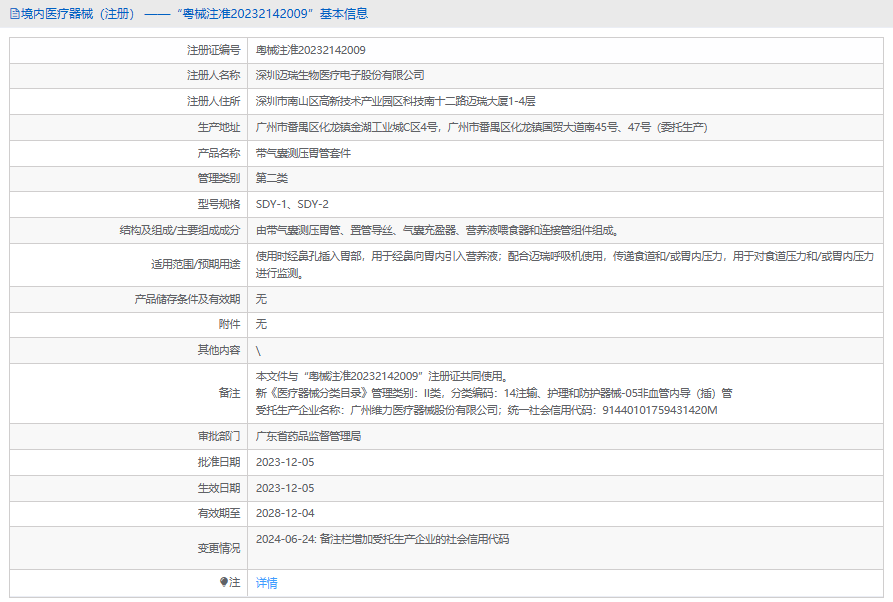Screen dimensions: 893x602
Task: Select the credit code 91440101759431420M line
Action: pyautogui.click(x=486, y=410)
